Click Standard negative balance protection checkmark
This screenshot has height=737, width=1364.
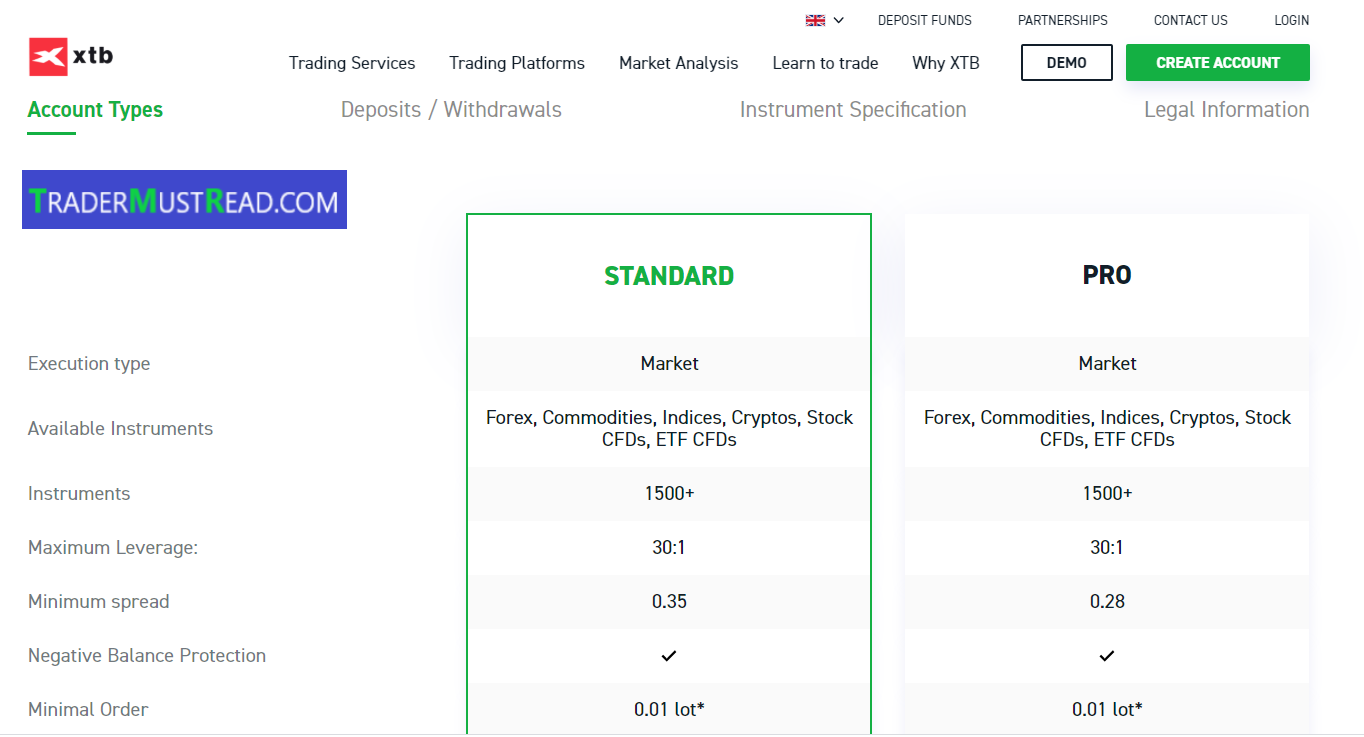pos(669,656)
